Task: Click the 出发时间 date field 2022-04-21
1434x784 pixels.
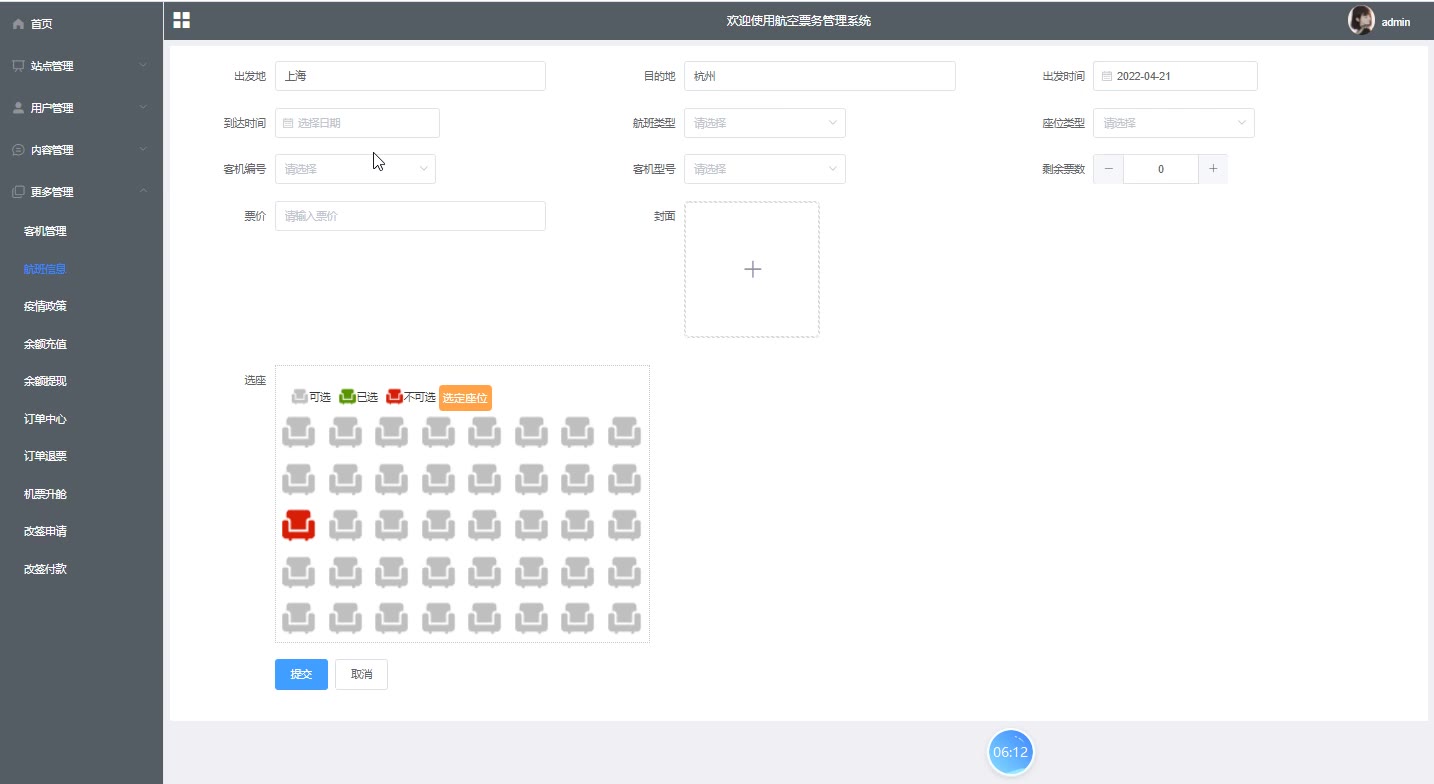Action: coord(1175,76)
